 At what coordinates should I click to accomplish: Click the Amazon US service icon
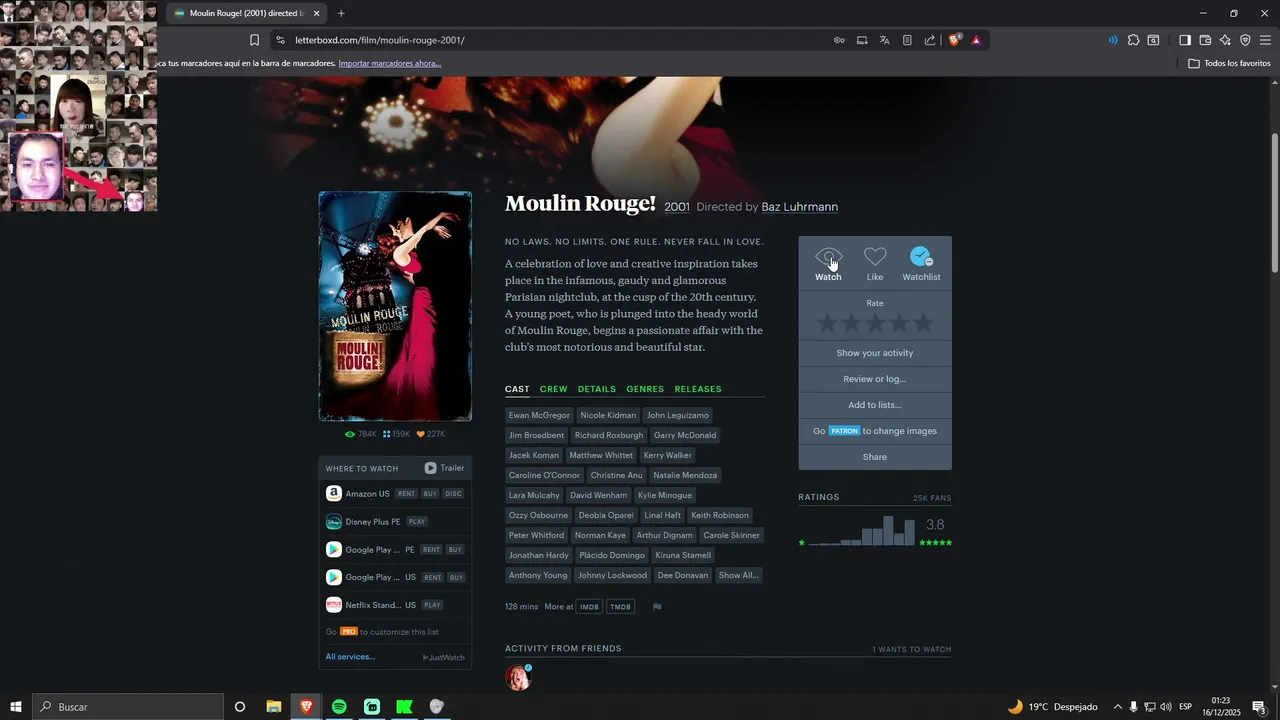(334, 493)
